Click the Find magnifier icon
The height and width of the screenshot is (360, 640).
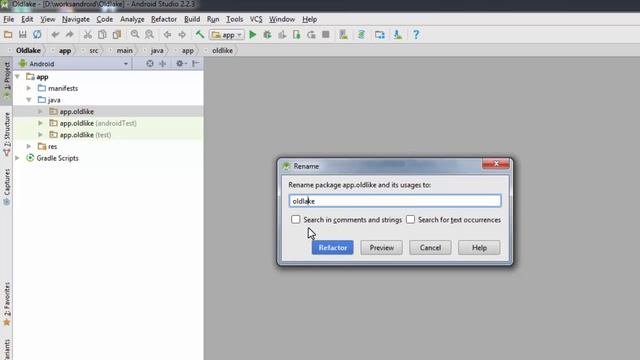coord(135,35)
